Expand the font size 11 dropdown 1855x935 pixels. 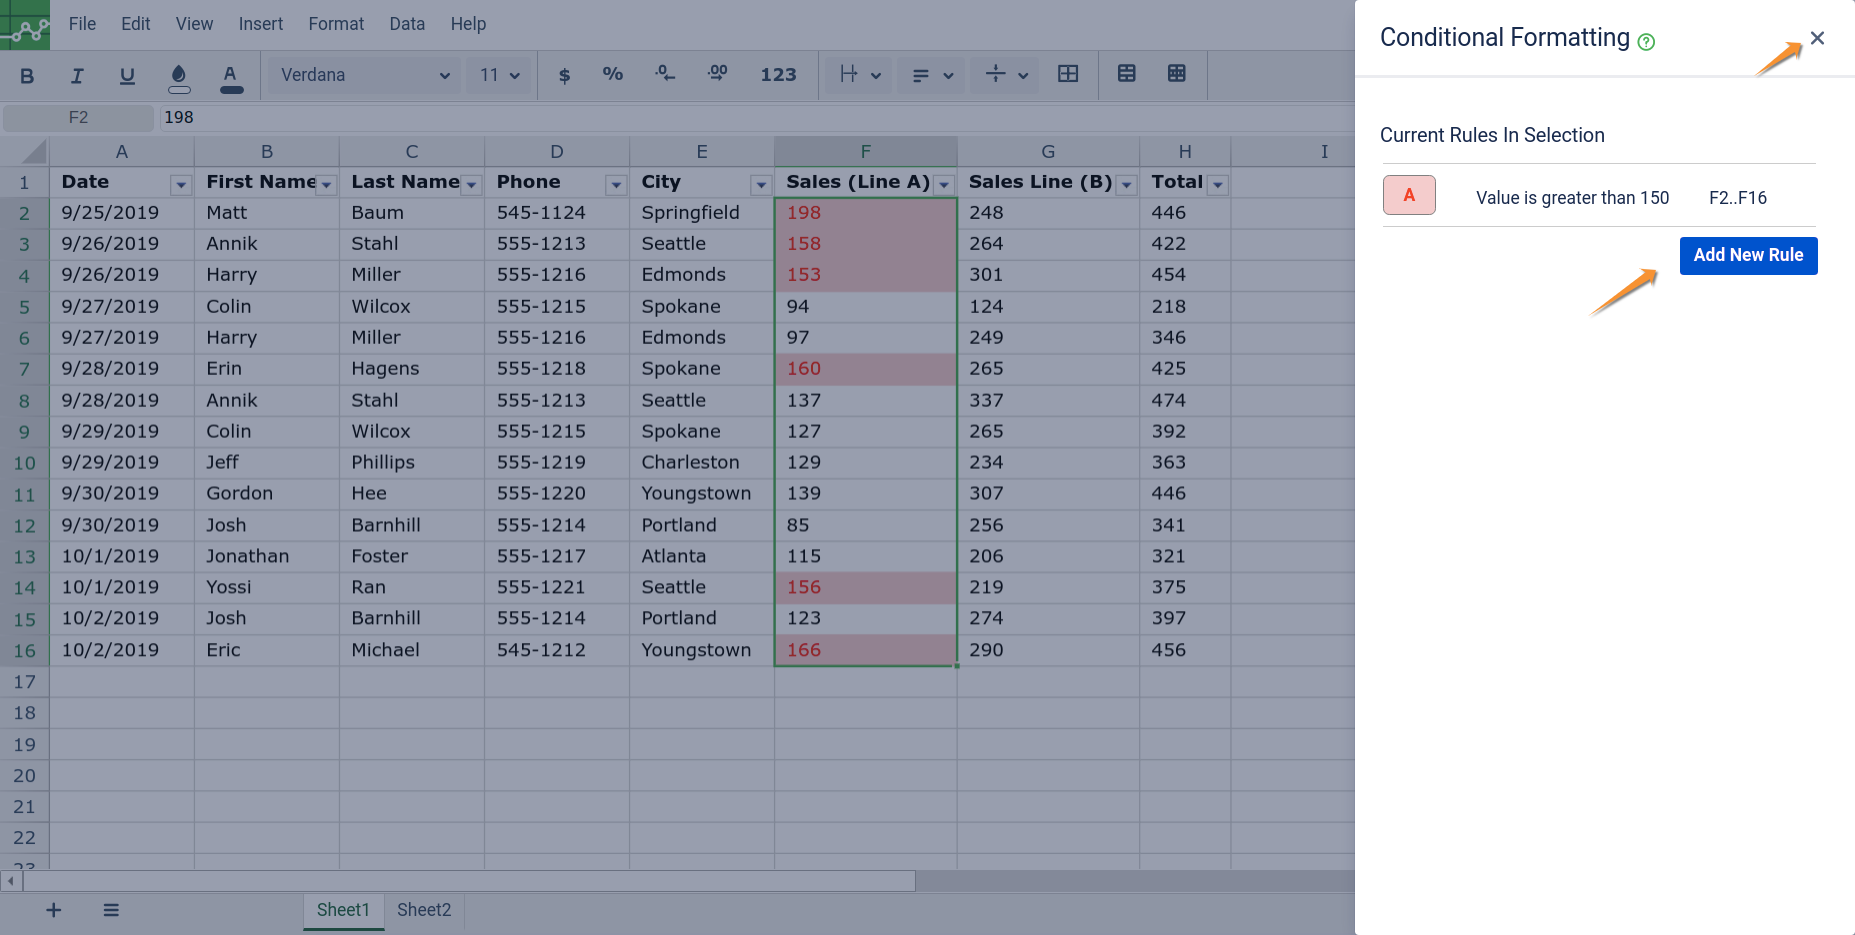pyautogui.click(x=499, y=75)
